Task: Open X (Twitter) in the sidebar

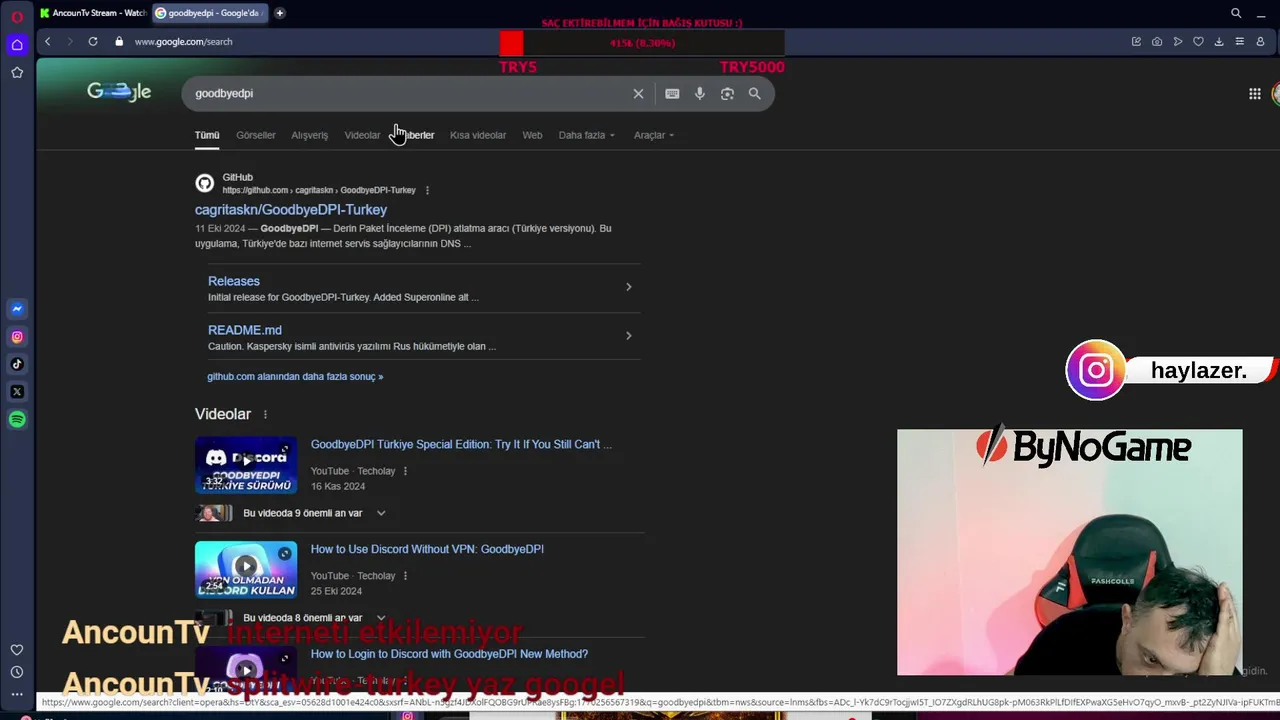Action: [x=17, y=392]
